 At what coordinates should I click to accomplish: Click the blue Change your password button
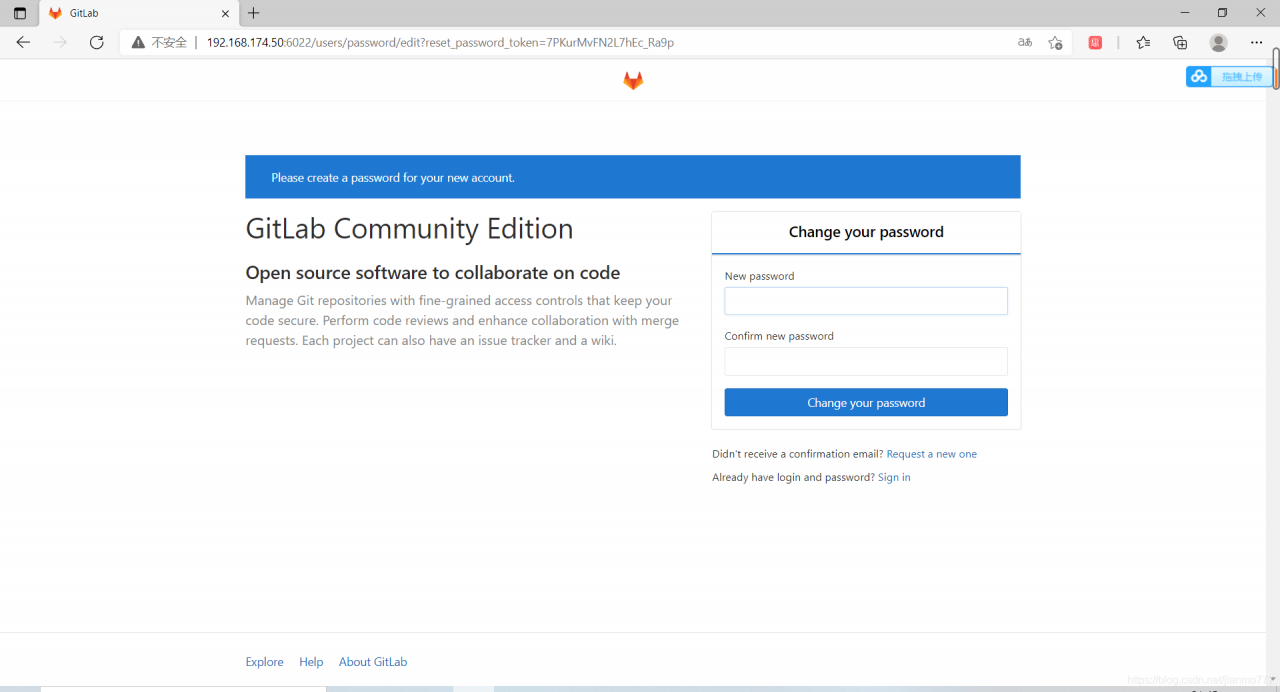click(866, 402)
